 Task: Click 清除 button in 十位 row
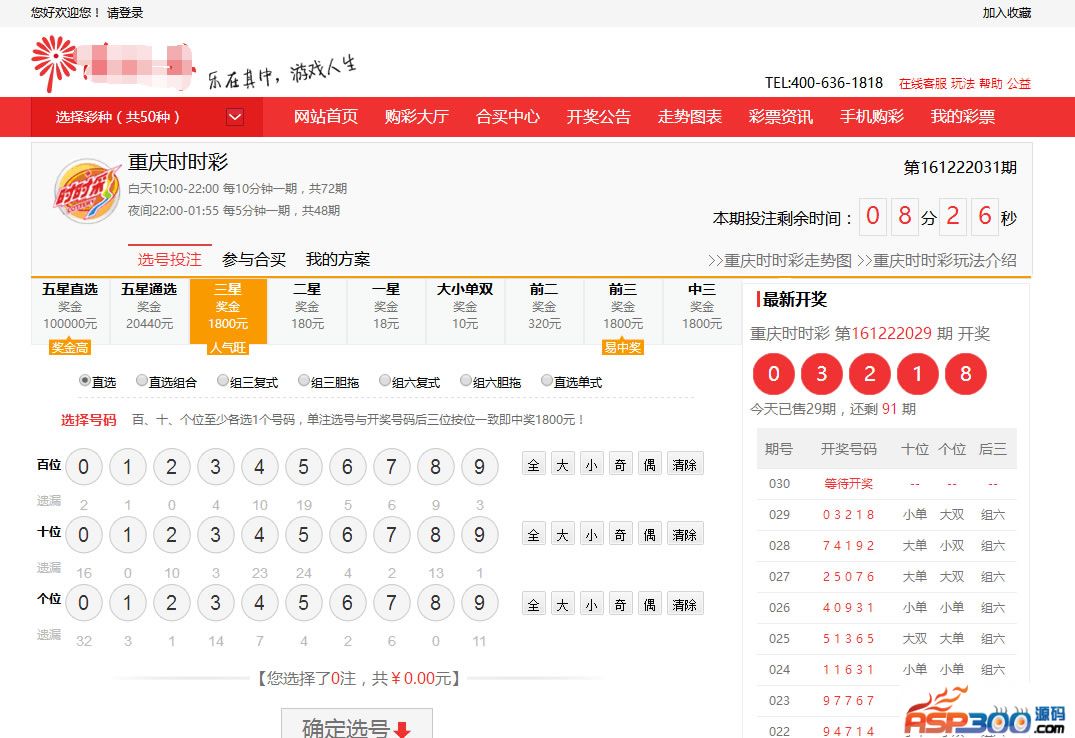tap(685, 534)
